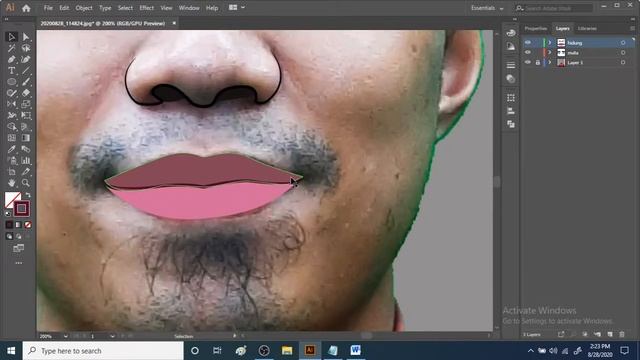Viewport: 640px width, 360px height.
Task: Switch to the Libraries tab
Action: [587, 29]
